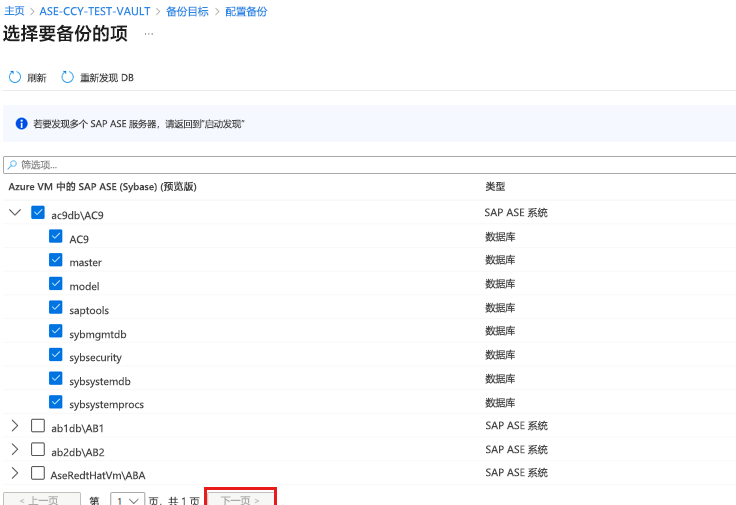Open the ellipsis menu beside page title
The height and width of the screenshot is (505, 736).
click(x=149, y=34)
